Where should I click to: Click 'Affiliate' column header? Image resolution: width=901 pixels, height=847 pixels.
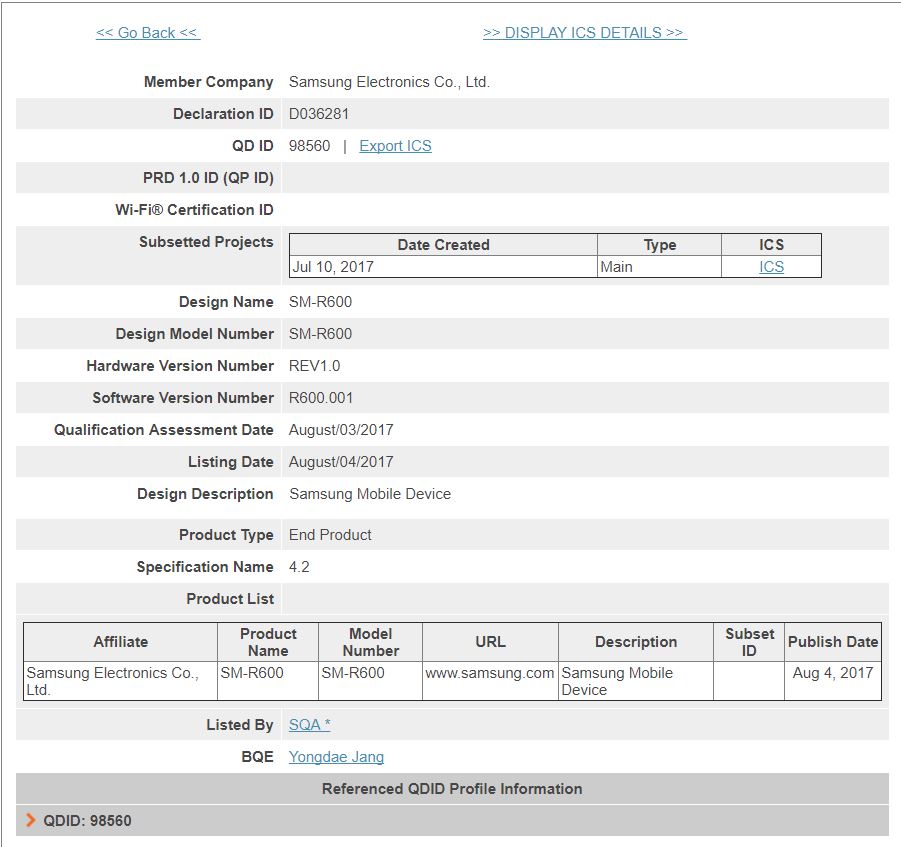coord(121,642)
